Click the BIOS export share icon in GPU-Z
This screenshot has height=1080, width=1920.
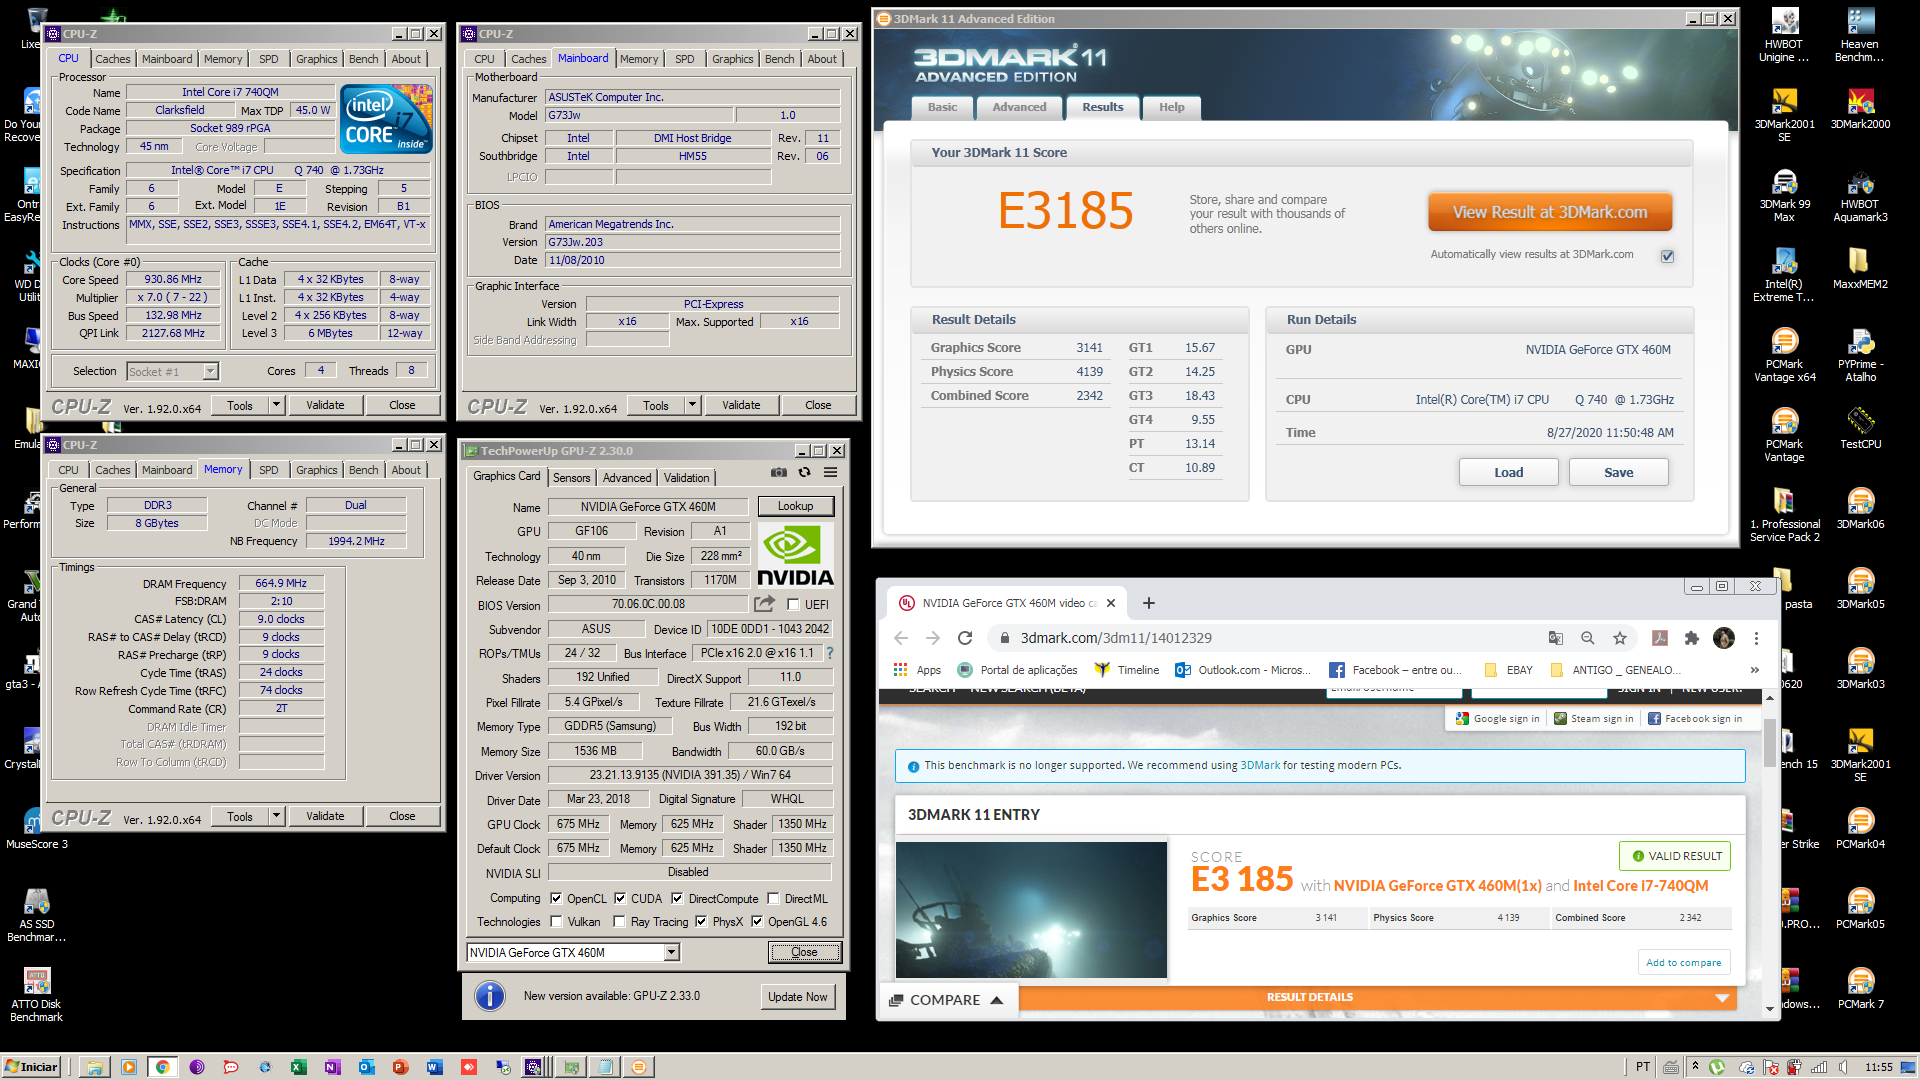point(764,604)
